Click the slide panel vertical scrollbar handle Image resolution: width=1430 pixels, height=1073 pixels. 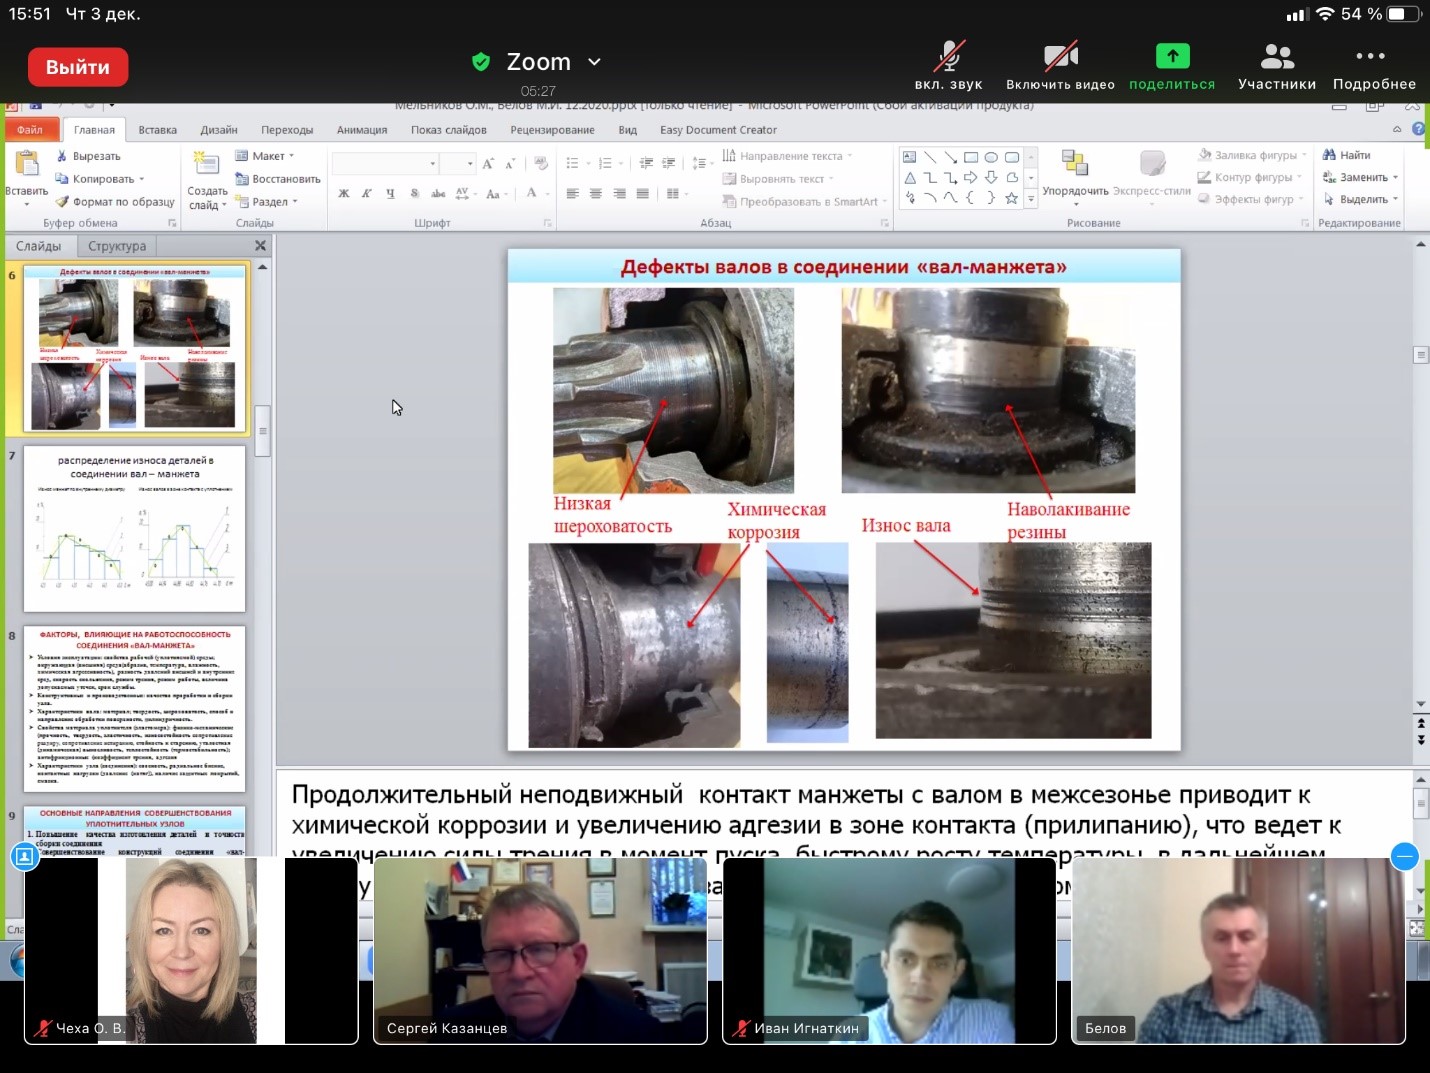pos(263,431)
